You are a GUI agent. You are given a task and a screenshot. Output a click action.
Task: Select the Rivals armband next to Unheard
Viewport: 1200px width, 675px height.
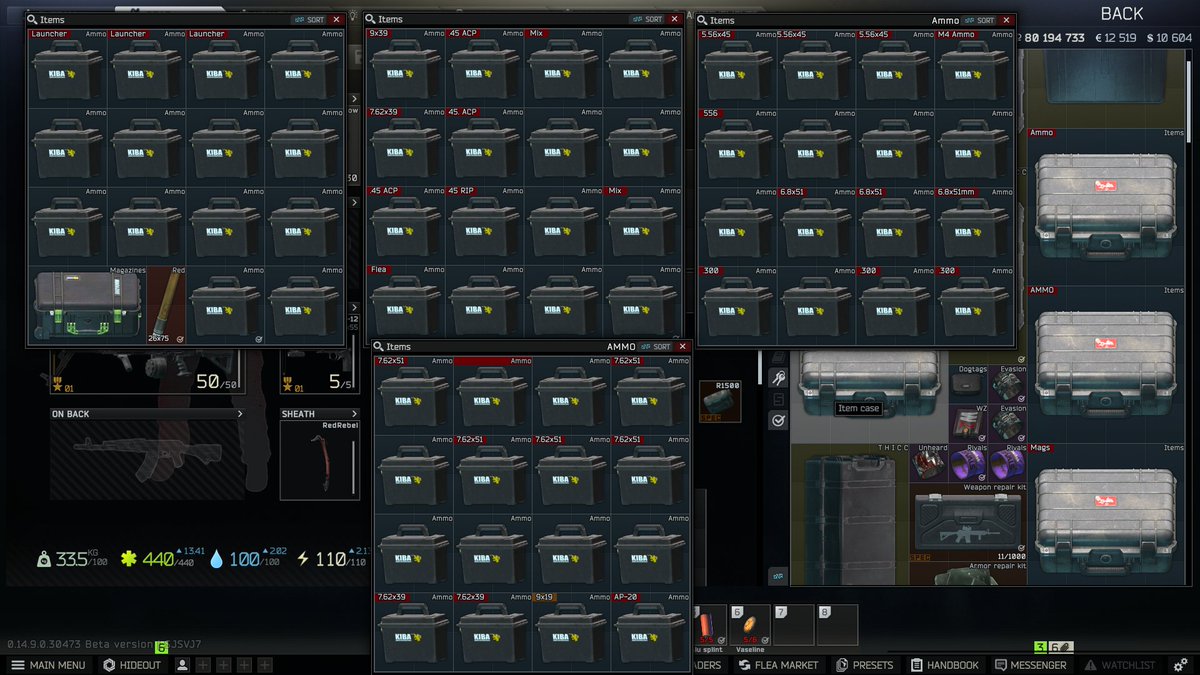click(969, 464)
